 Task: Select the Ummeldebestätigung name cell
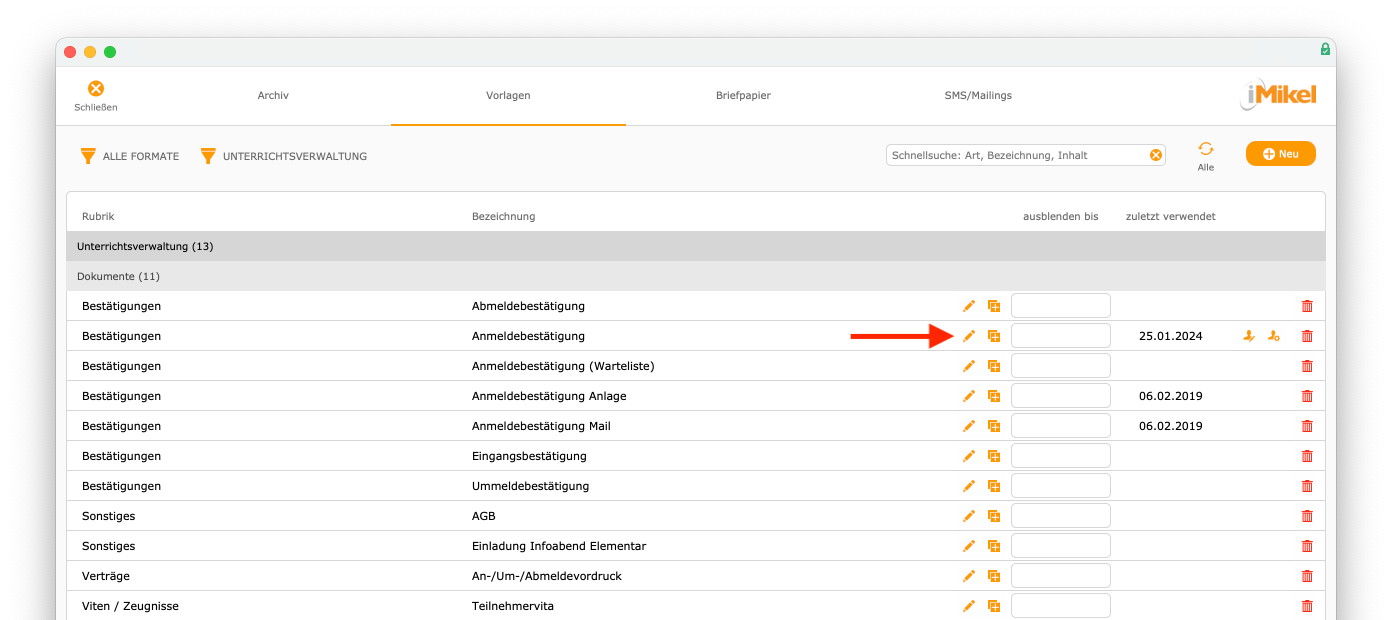(530, 486)
